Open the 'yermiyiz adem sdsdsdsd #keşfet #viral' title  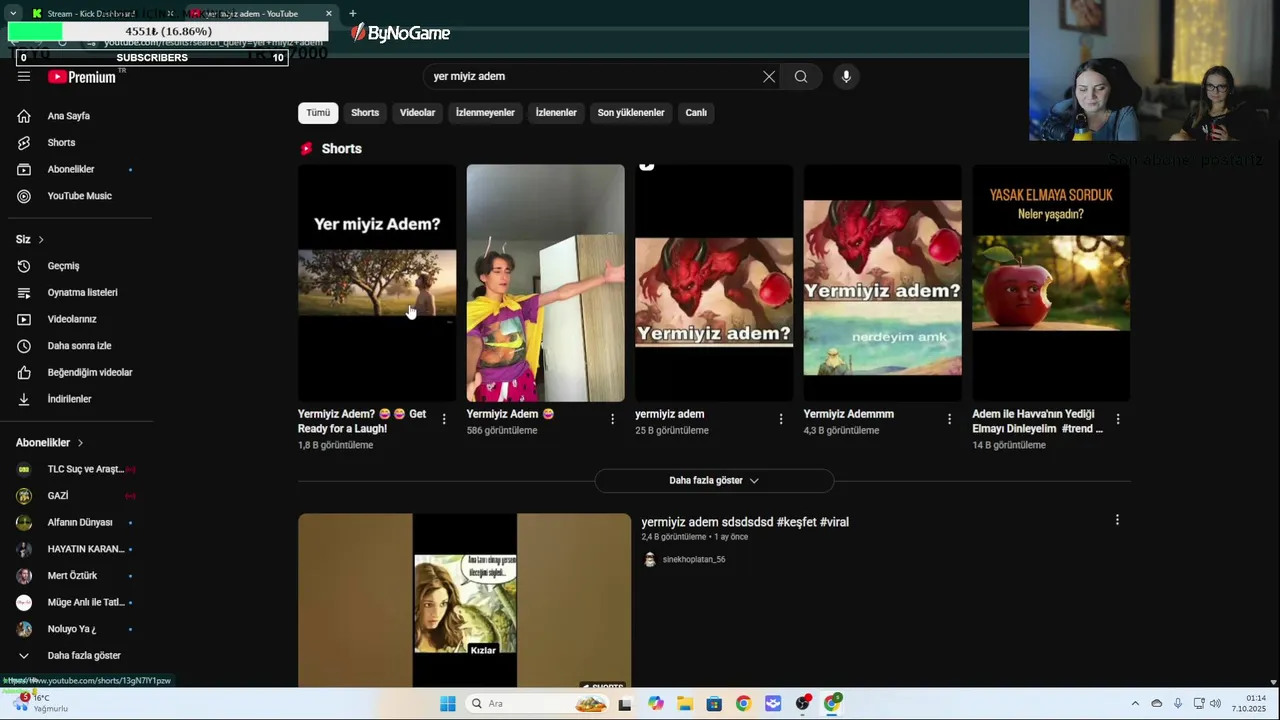coord(745,522)
